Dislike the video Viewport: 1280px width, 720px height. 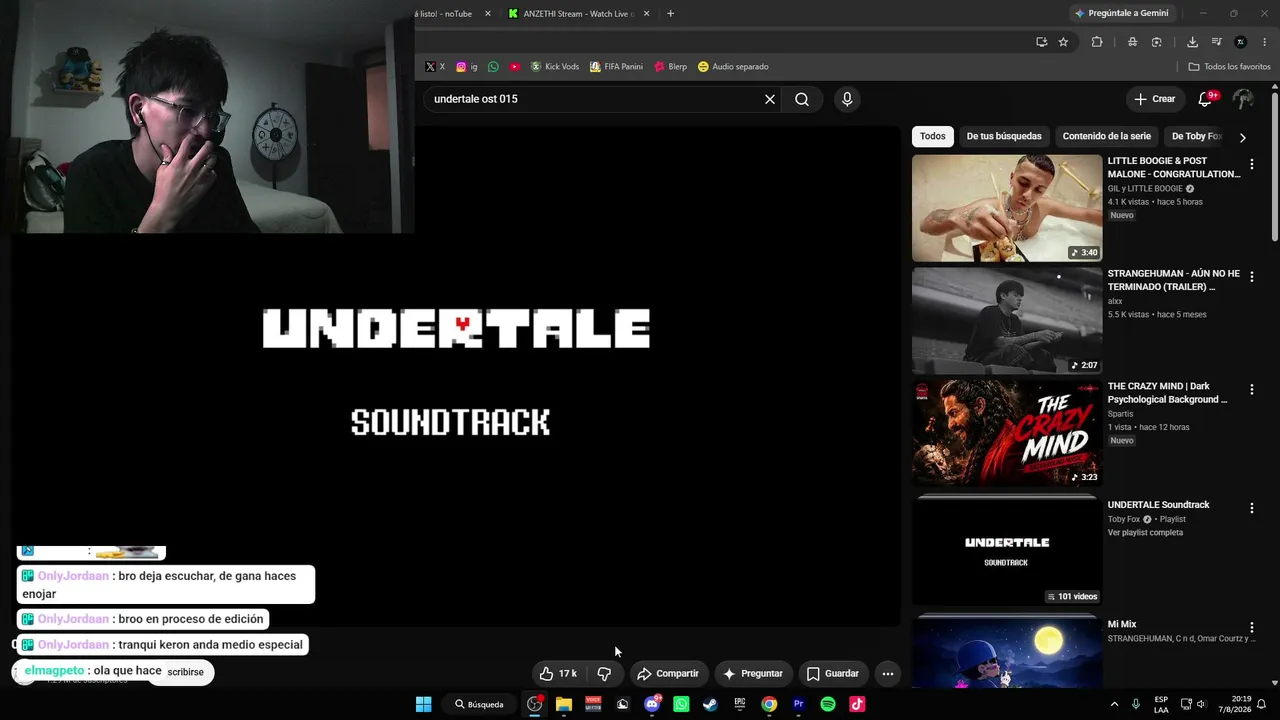pos(604,674)
